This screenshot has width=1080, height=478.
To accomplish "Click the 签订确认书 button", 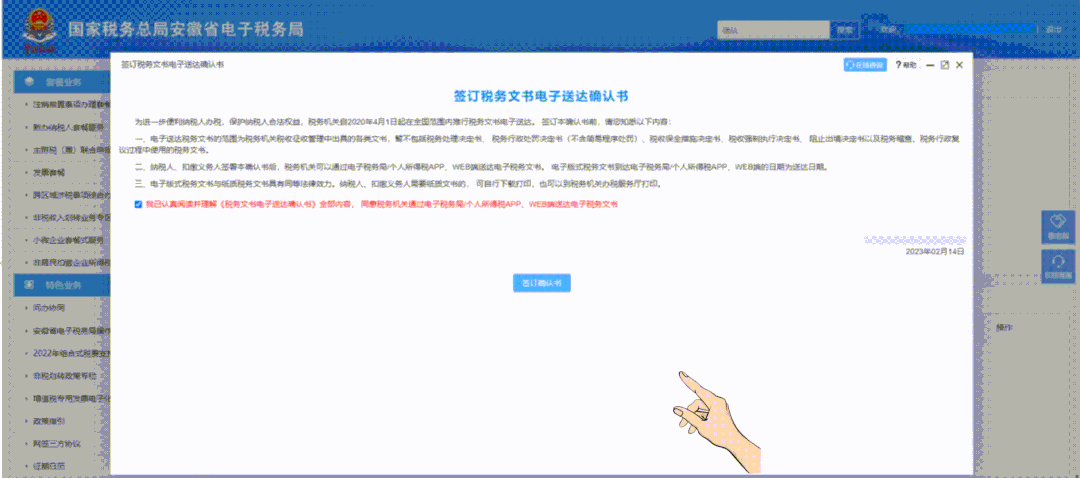I will coord(541,283).
